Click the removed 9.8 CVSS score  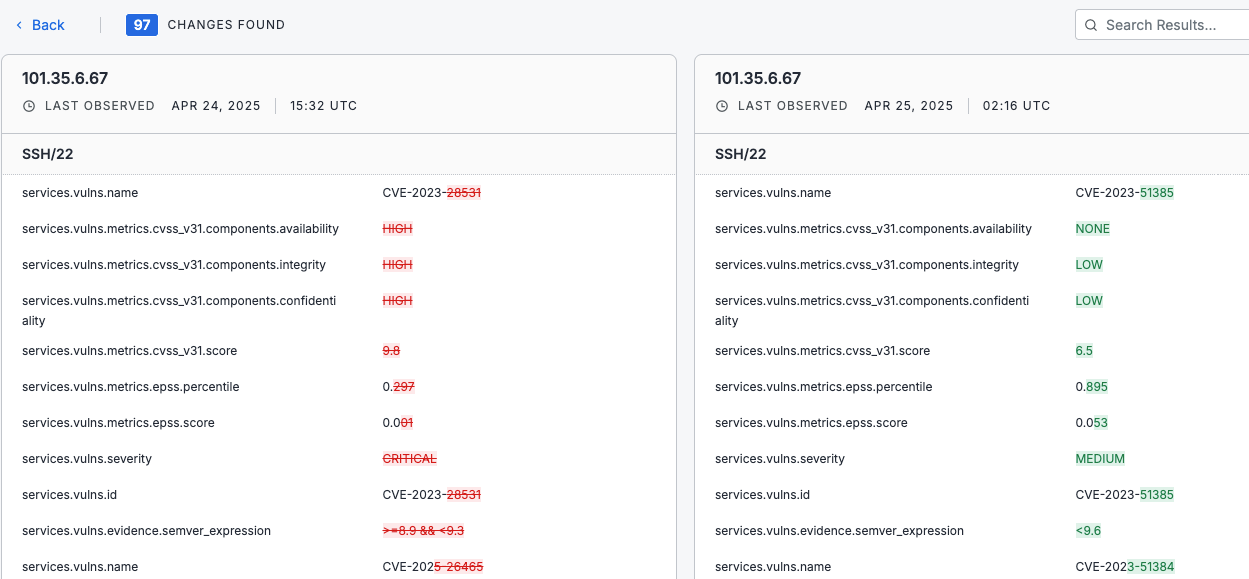point(392,351)
